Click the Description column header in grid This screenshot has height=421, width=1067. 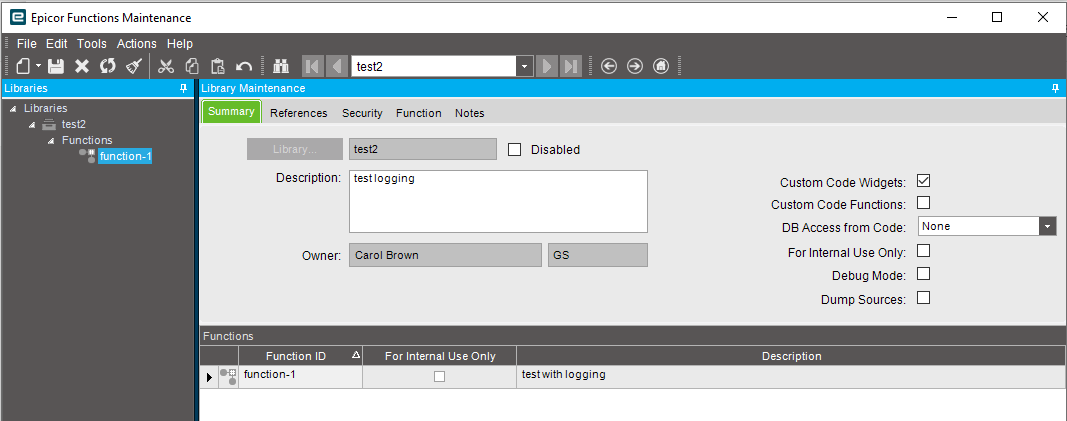pyautogui.click(x=791, y=356)
